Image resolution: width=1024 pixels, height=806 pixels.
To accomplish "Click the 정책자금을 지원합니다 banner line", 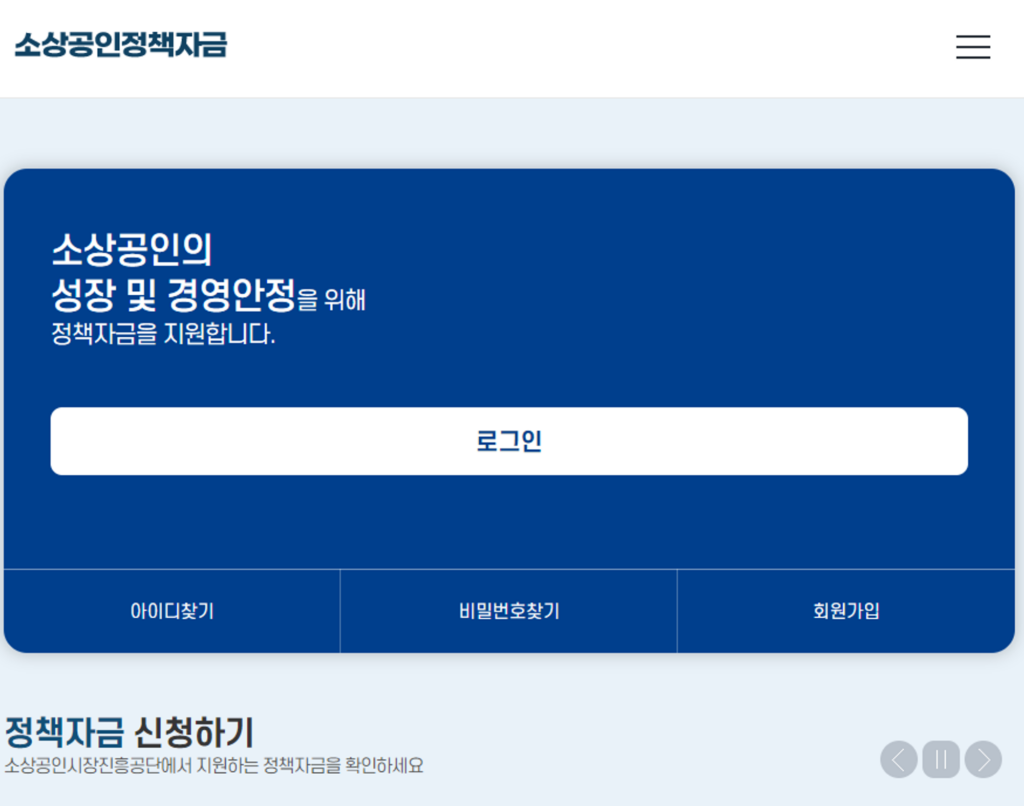I will (162, 334).
